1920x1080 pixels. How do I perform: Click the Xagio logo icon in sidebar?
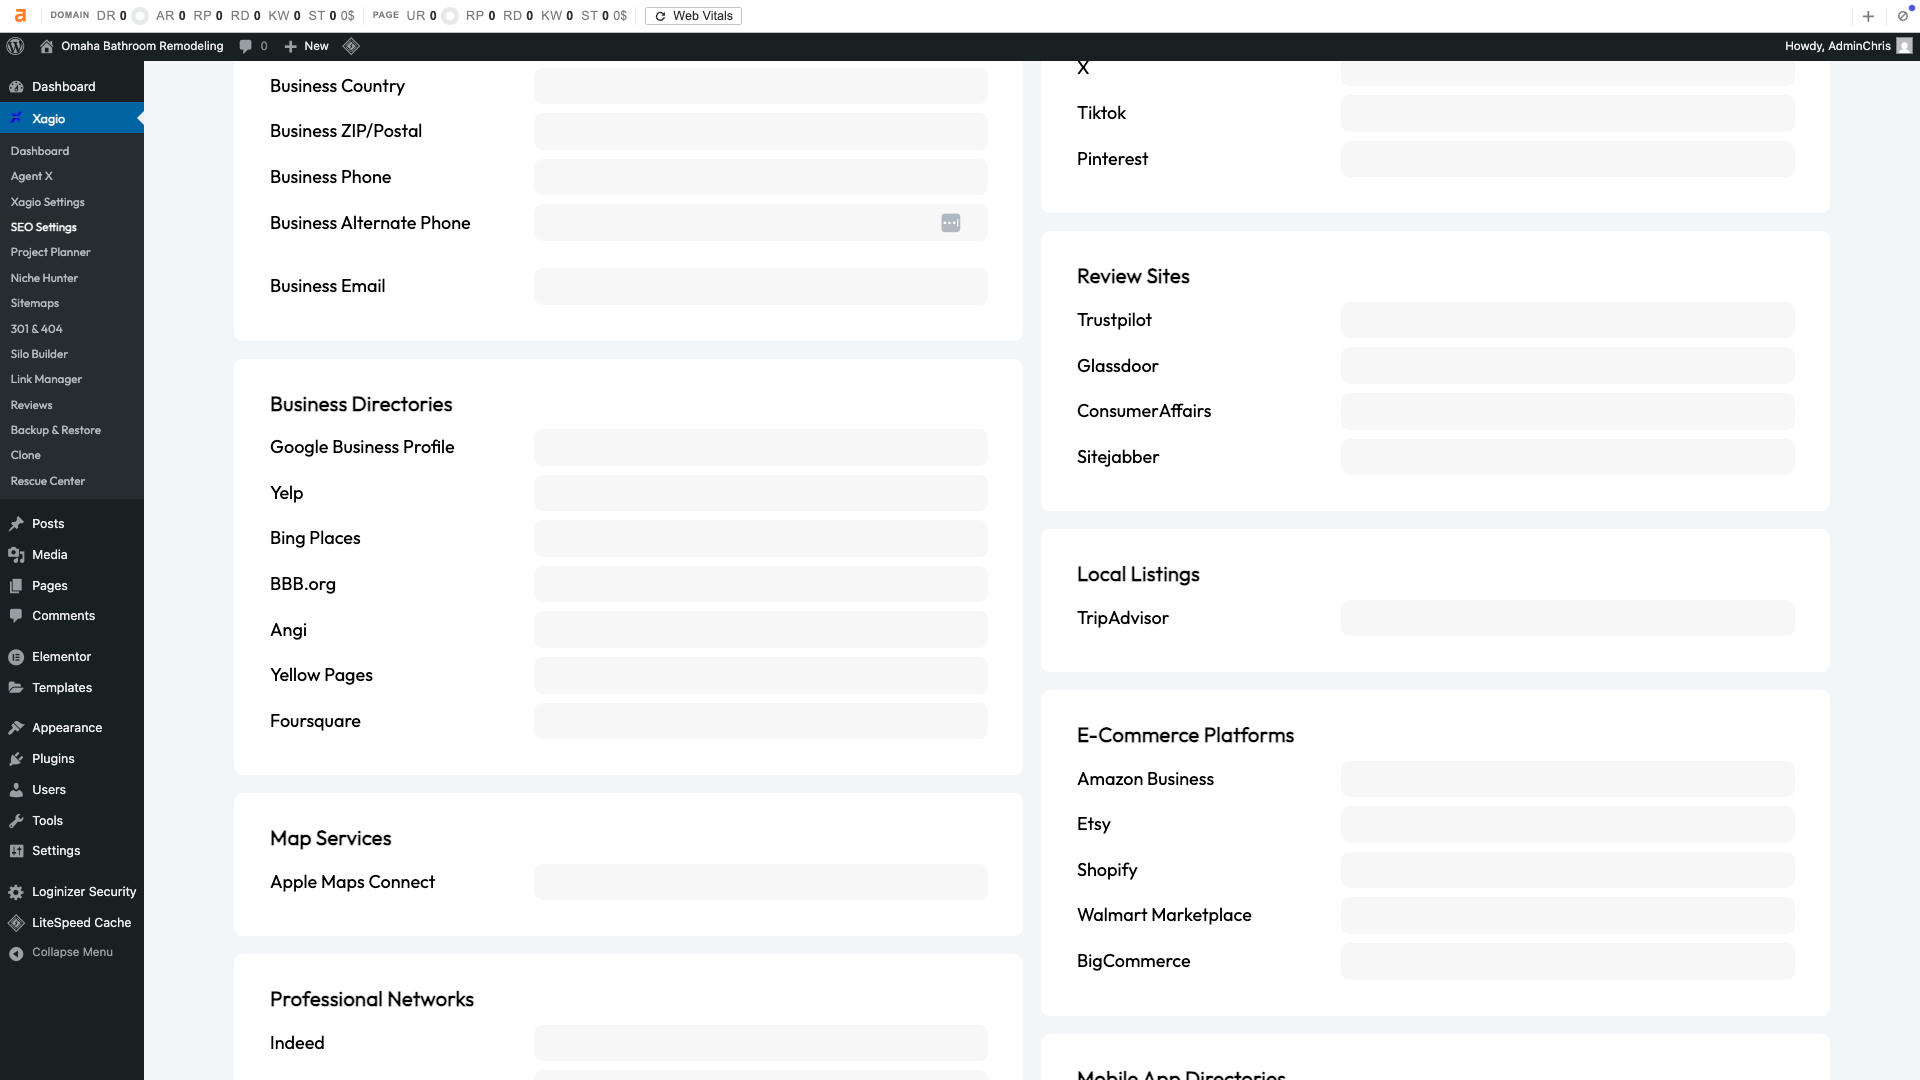(x=16, y=119)
